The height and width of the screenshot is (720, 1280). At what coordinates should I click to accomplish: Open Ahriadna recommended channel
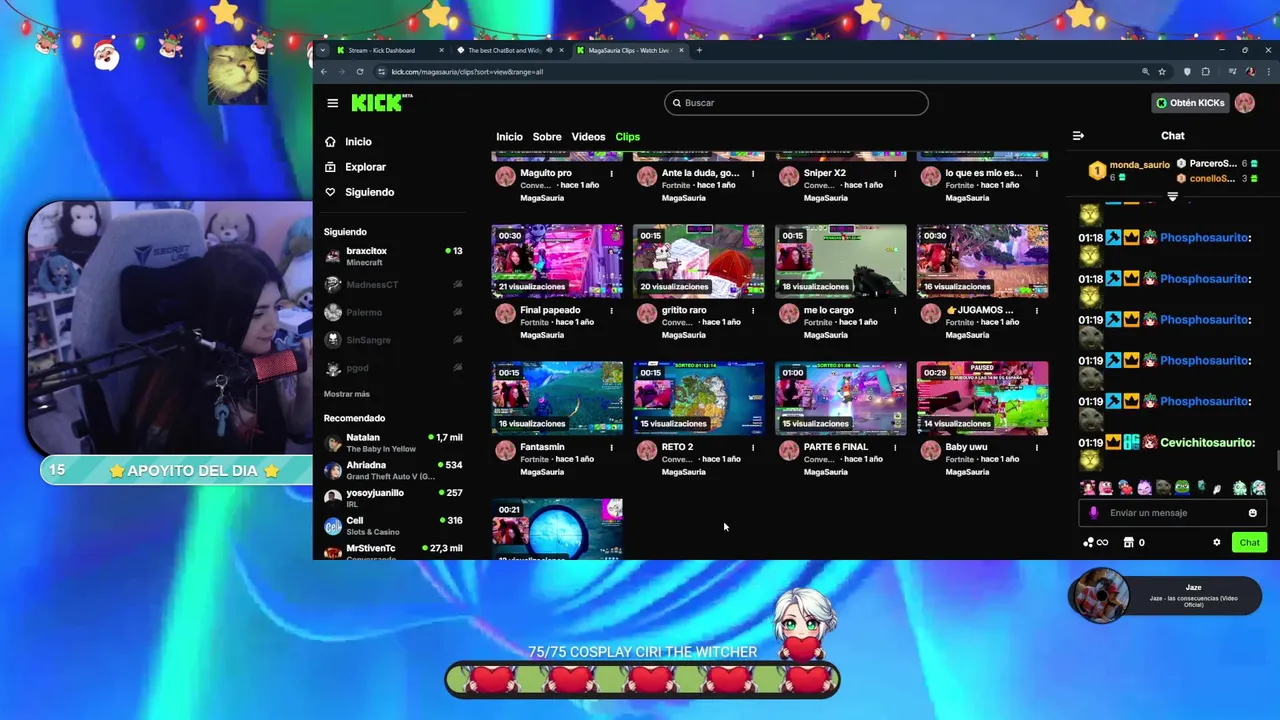click(x=392, y=470)
